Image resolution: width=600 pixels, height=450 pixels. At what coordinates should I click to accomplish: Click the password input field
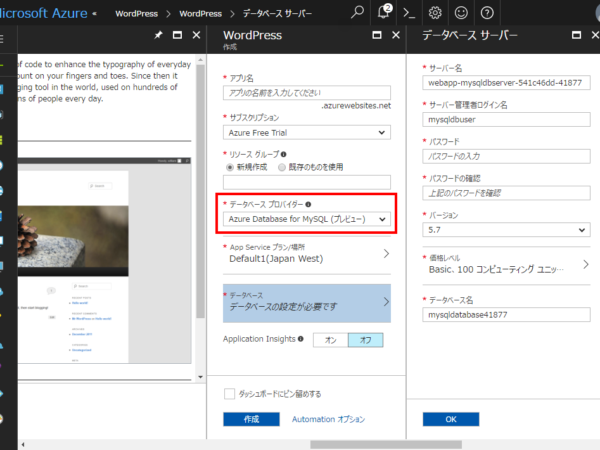coord(506,156)
